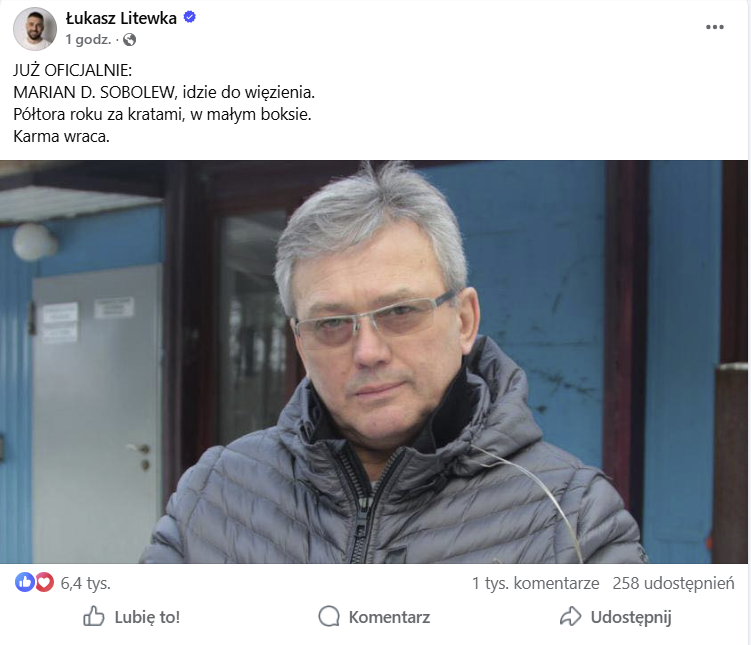Screen dimensions: 751x645
Task: Click the Łukasz Litewka author name
Action: pos(121,18)
